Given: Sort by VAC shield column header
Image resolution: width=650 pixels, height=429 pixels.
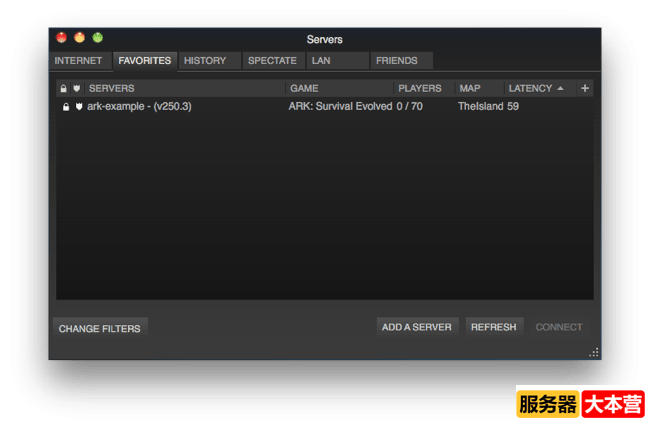Looking at the screenshot, I should [x=77, y=88].
